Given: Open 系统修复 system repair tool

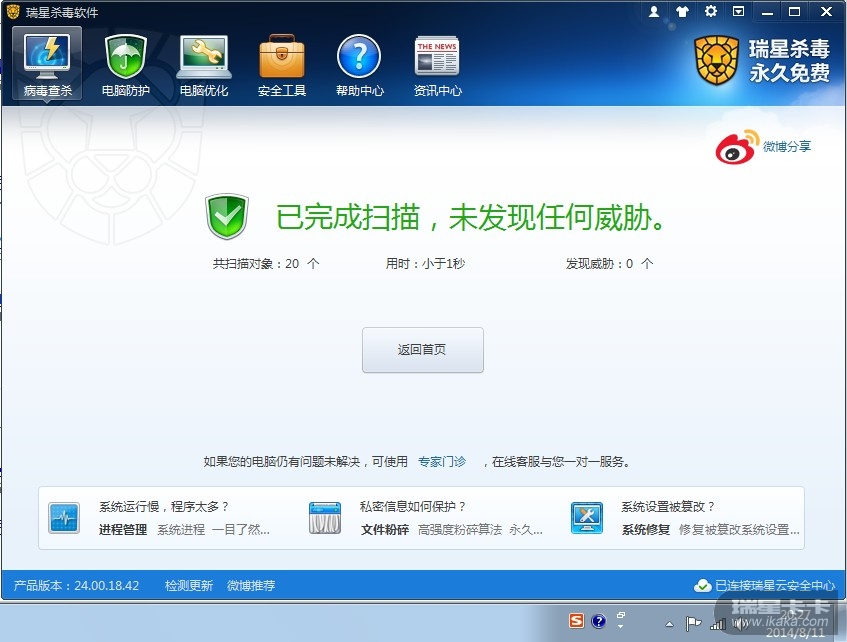Looking at the screenshot, I should tap(646, 530).
